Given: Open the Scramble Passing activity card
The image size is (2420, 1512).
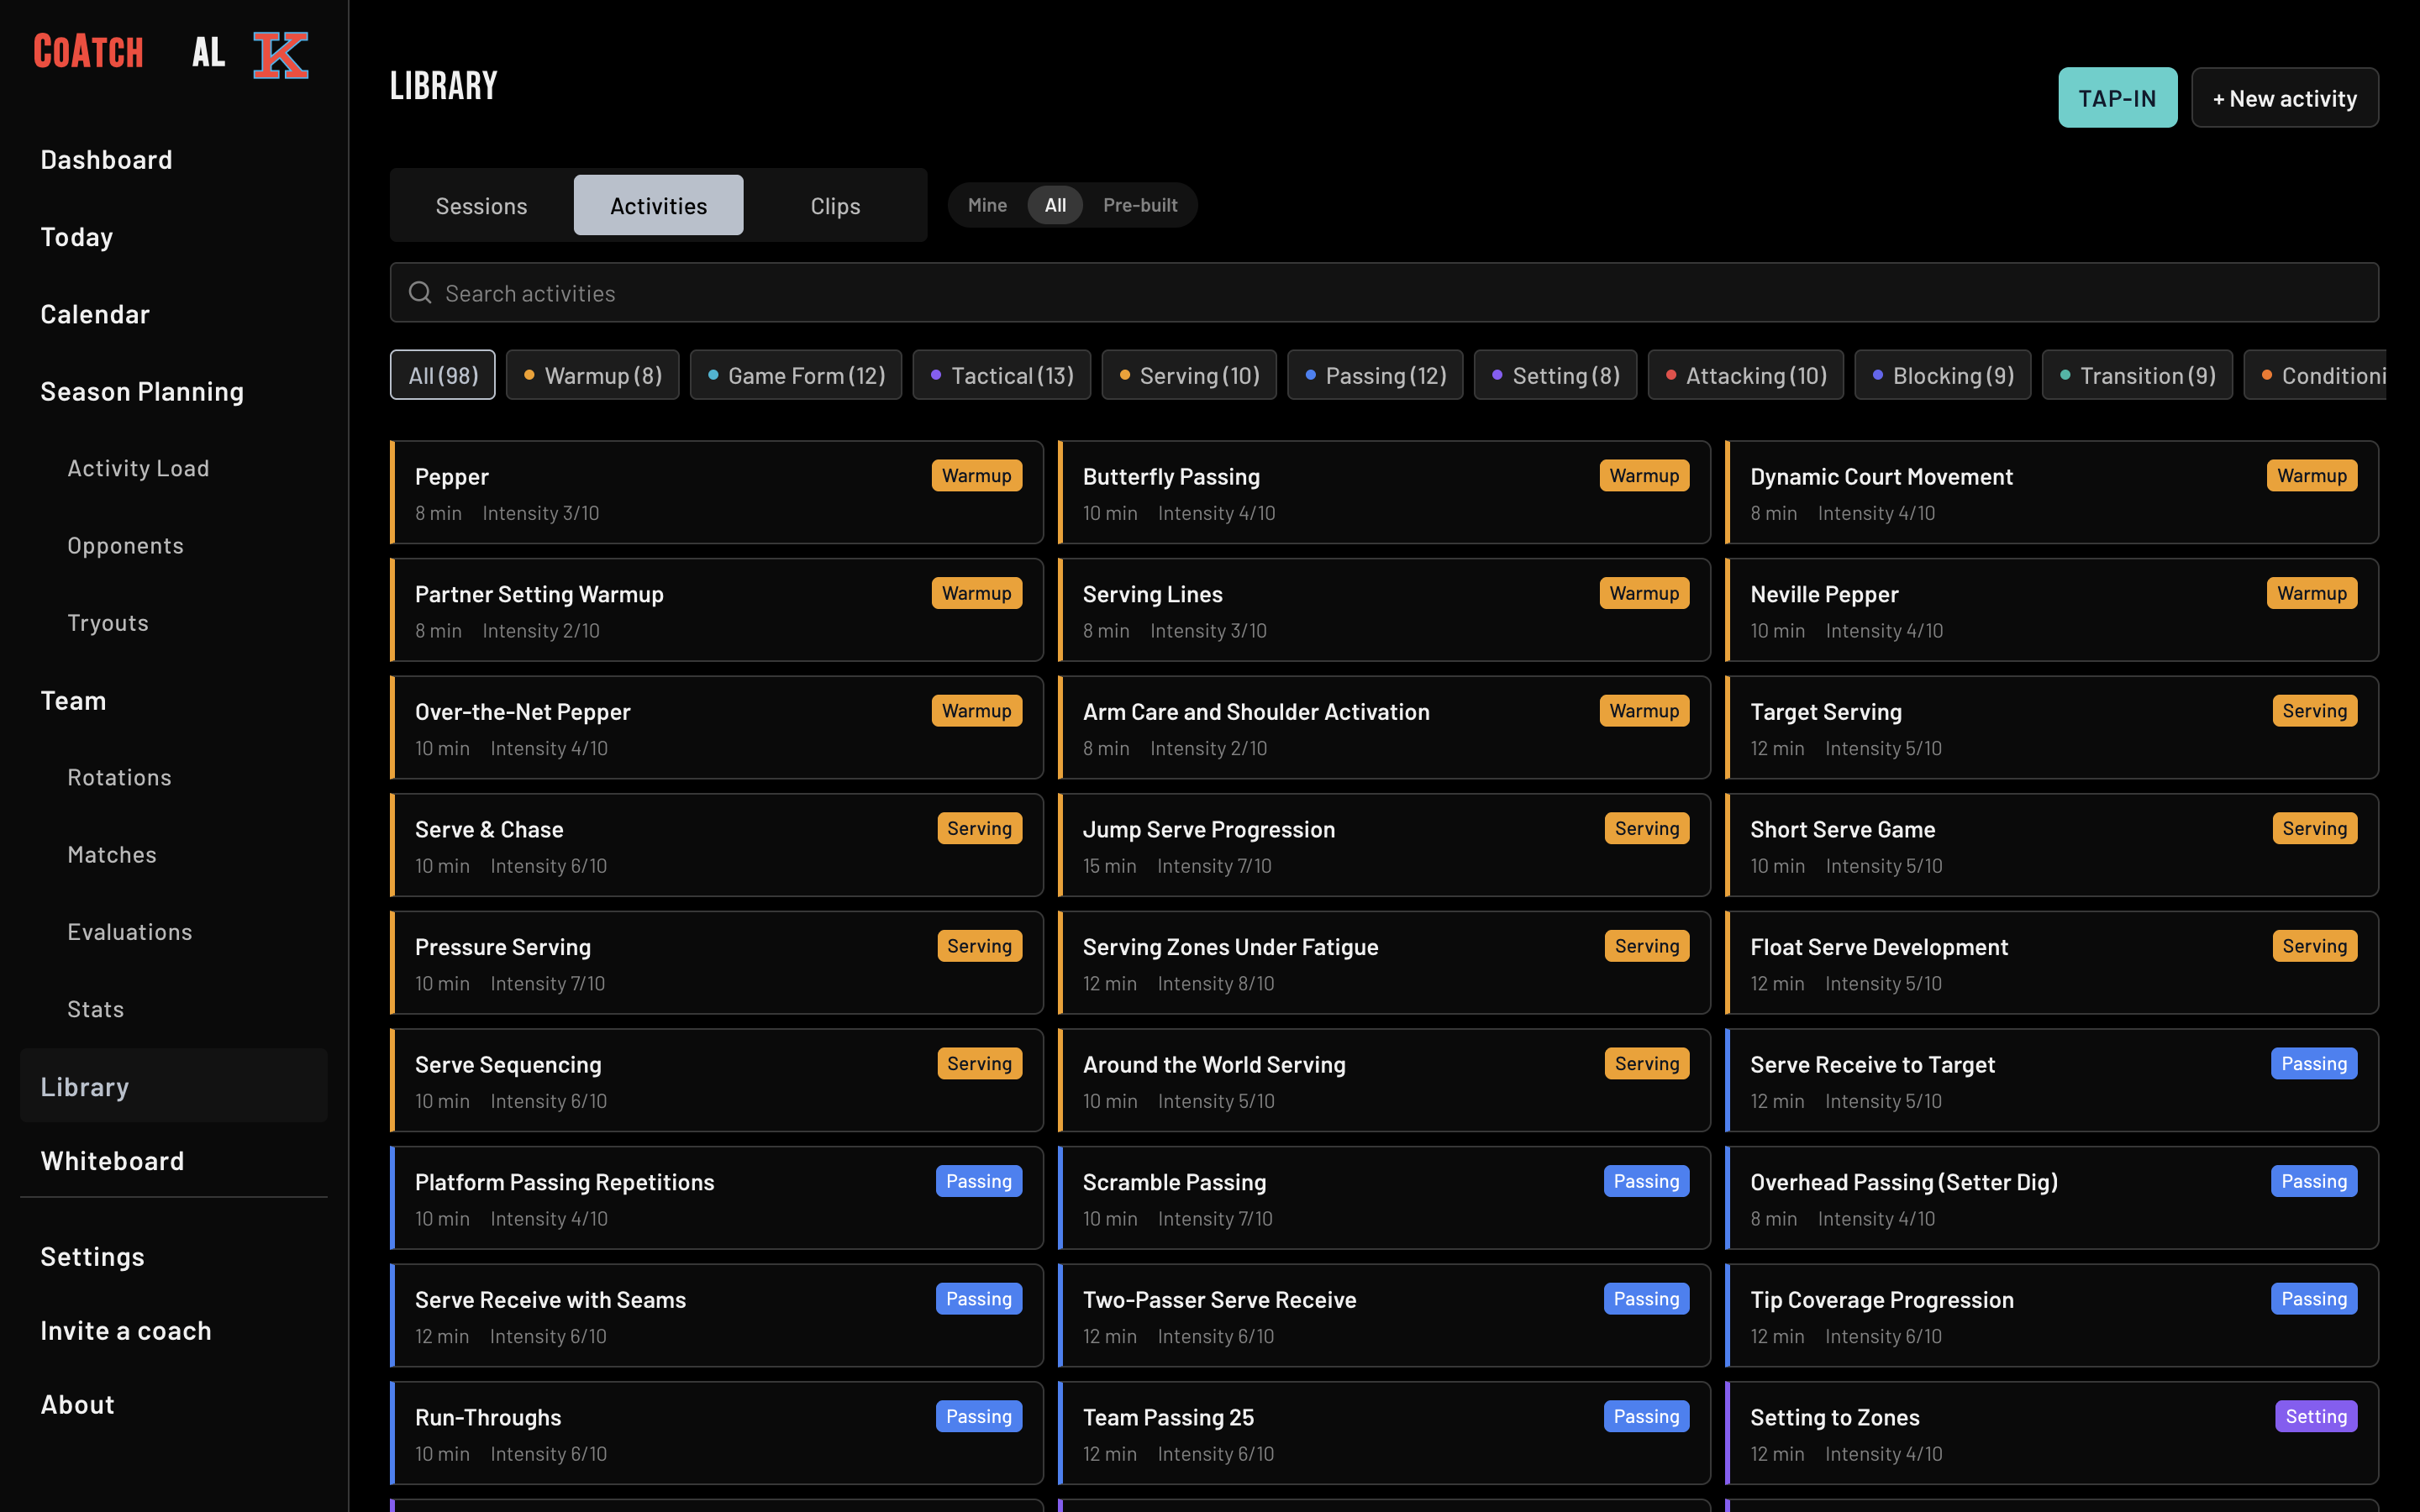Looking at the screenshot, I should (1384, 1198).
